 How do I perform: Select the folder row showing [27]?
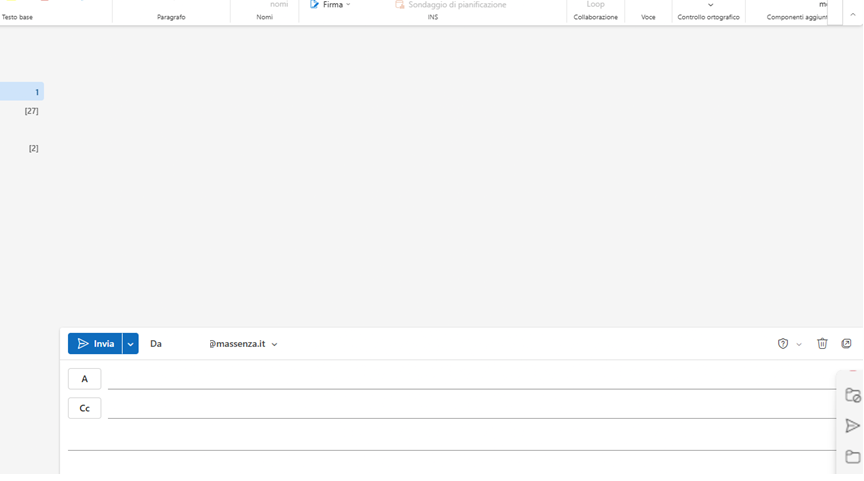coord(22,111)
